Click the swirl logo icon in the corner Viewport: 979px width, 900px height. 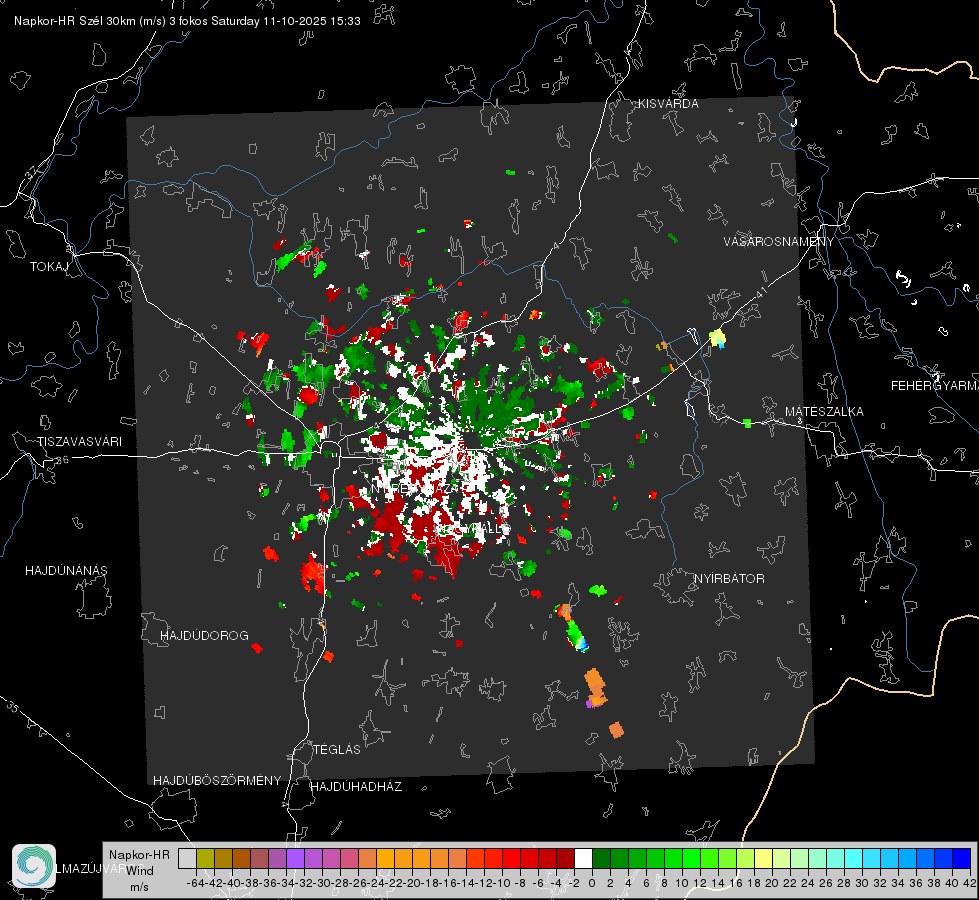click(x=34, y=866)
